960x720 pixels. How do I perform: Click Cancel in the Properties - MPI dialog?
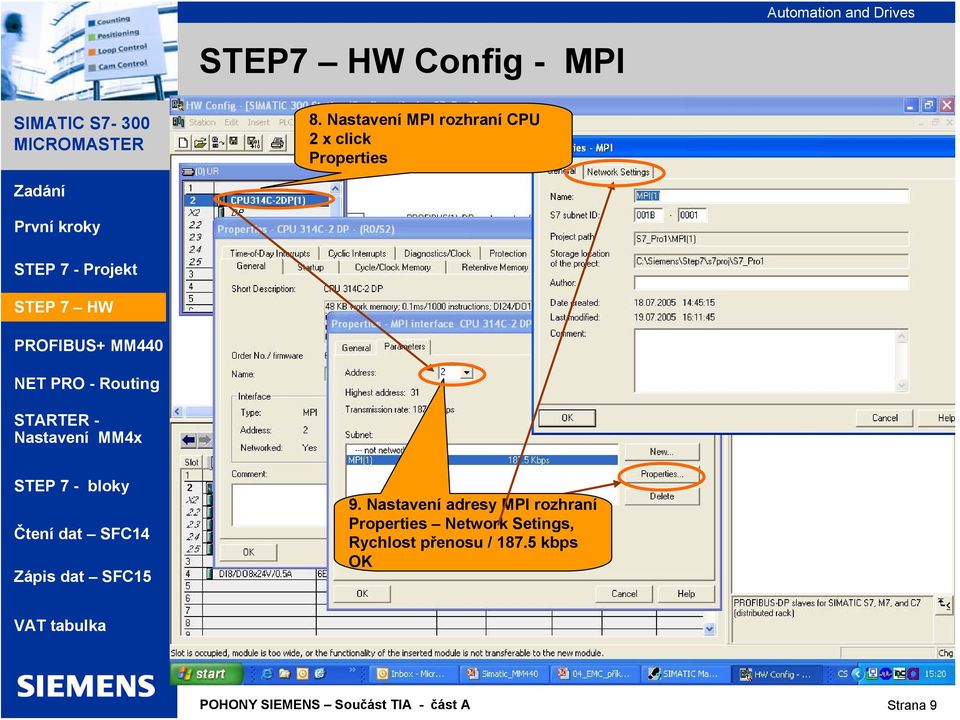pos(885,418)
